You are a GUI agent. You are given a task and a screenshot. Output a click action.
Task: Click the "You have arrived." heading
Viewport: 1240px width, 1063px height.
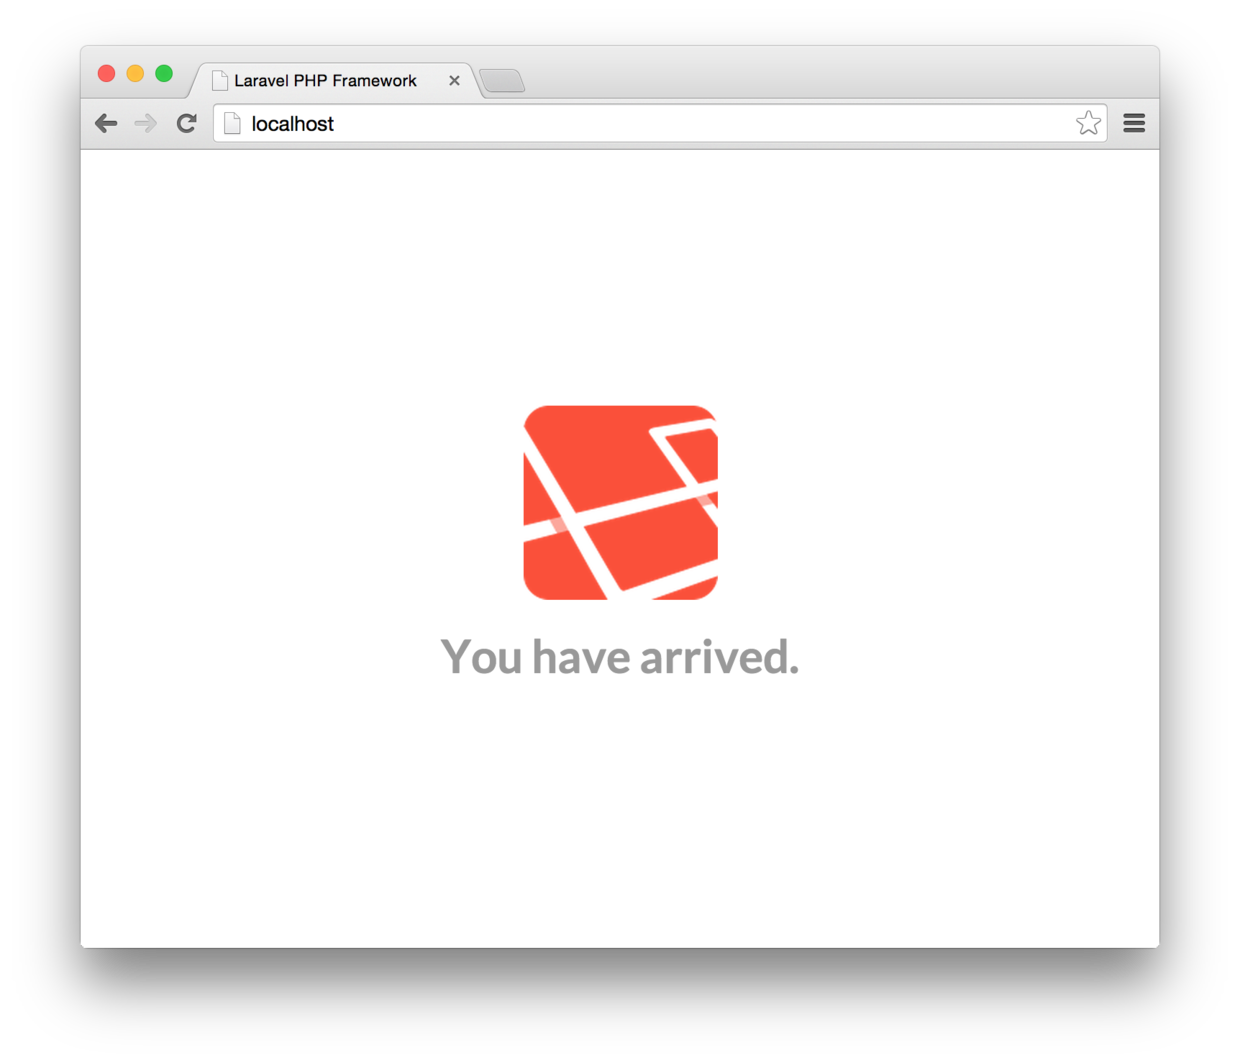(x=620, y=657)
